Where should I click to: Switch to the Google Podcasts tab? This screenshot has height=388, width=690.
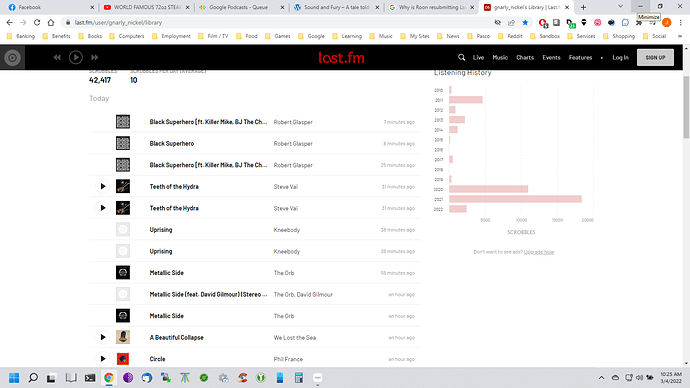point(242,7)
